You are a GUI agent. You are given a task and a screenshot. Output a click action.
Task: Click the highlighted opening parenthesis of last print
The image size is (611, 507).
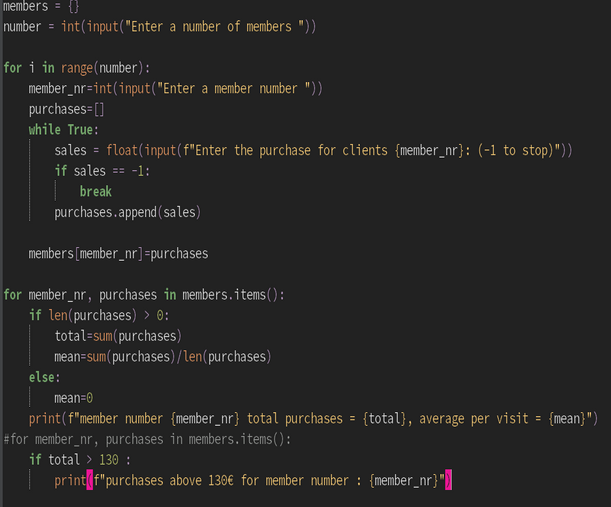coord(90,481)
